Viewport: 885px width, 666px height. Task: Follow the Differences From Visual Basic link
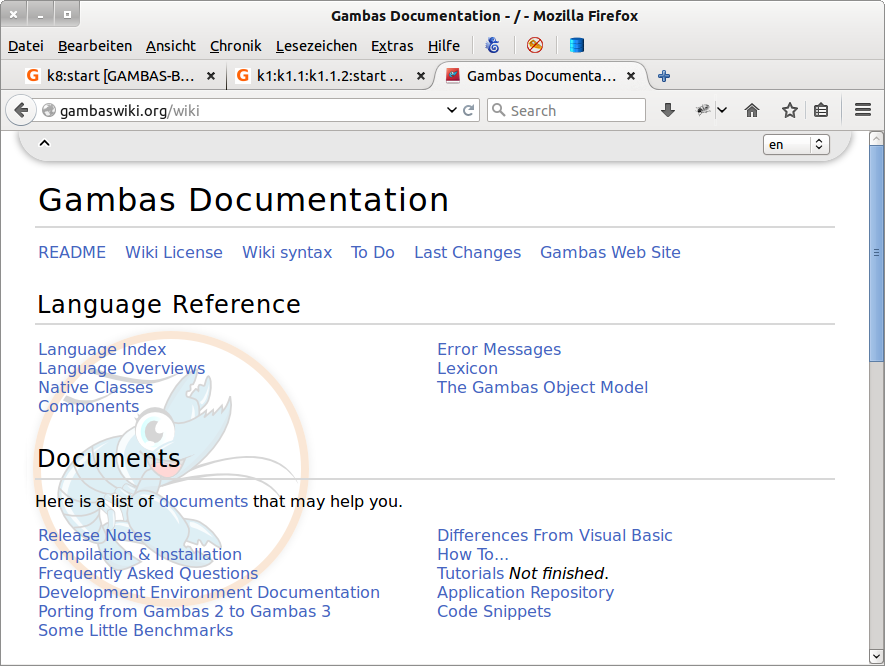554,535
